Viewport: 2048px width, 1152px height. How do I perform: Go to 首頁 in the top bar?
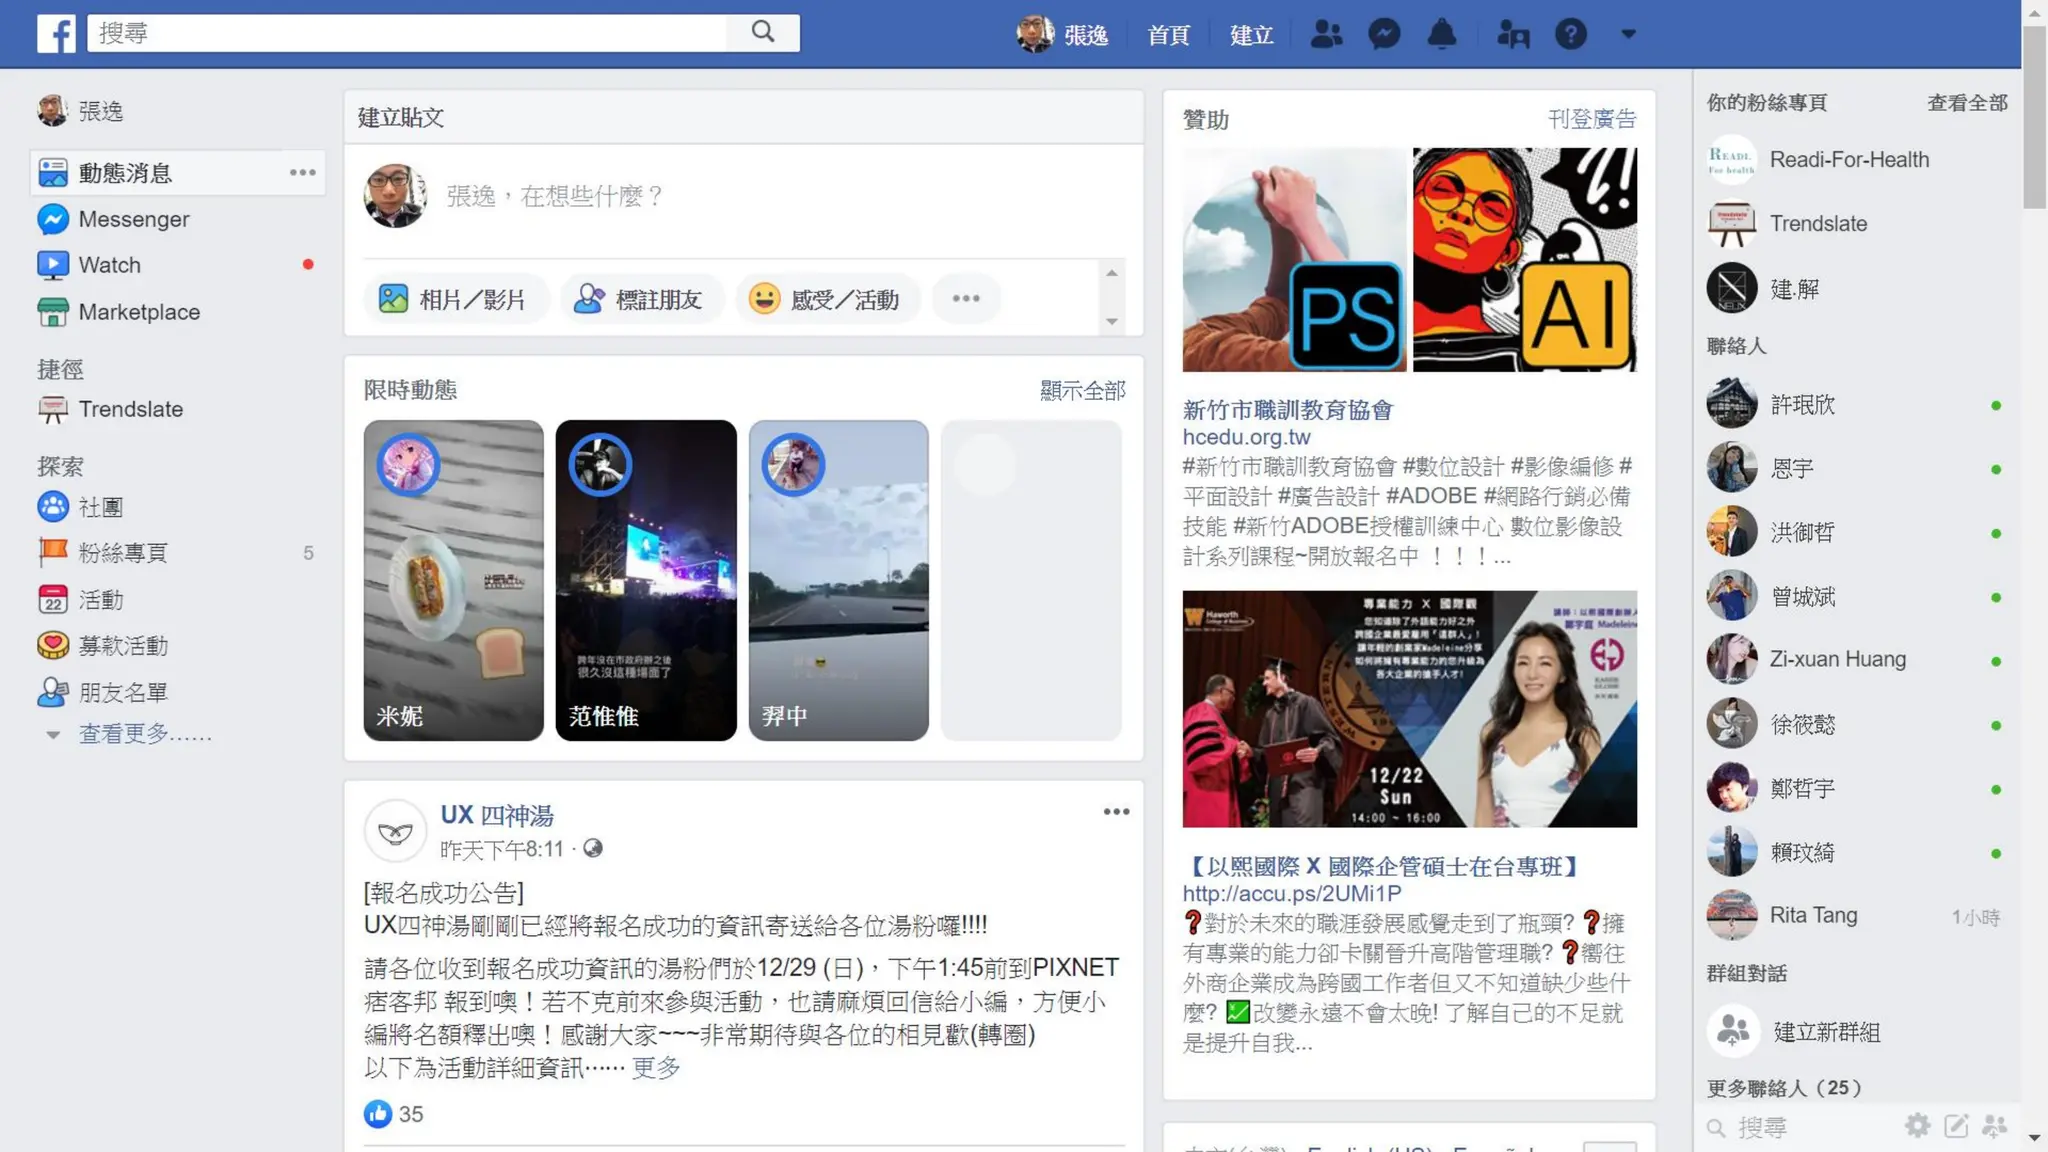[1168, 35]
